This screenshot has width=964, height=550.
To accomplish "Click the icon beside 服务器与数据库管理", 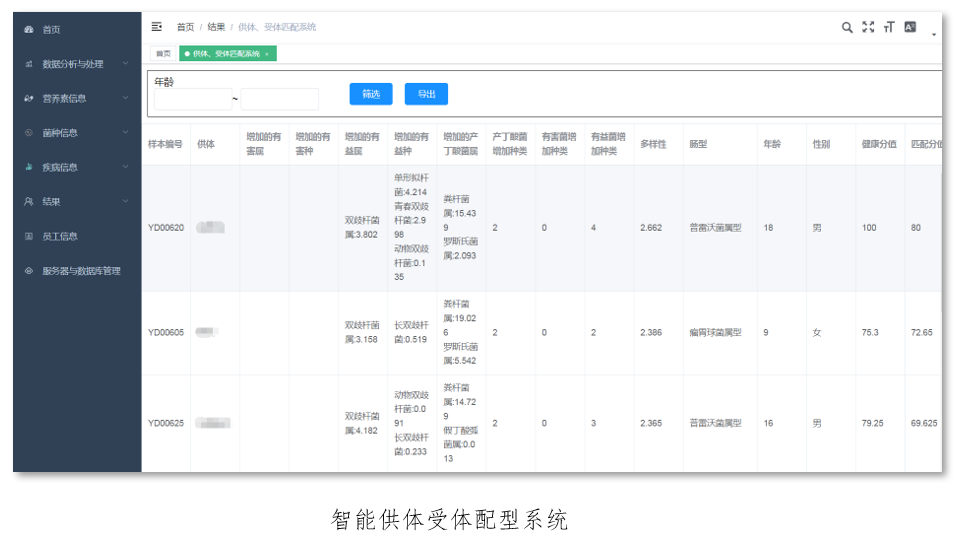I will [29, 270].
